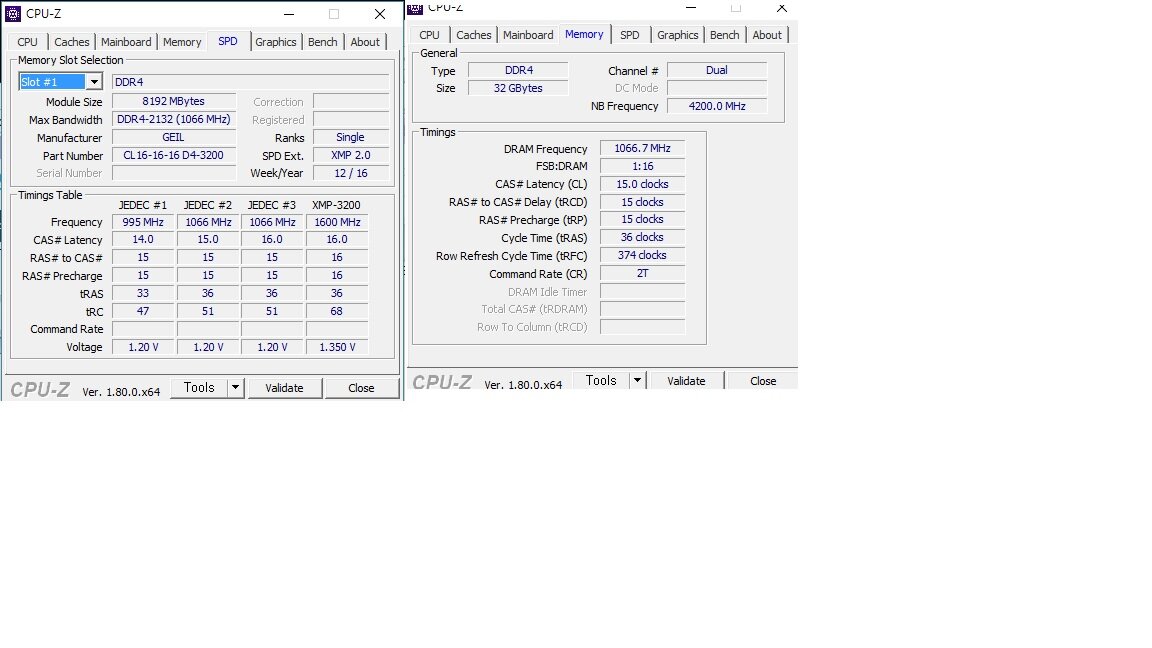This screenshot has width=1152, height=648.
Task: Expand Tools dropdown arrow in the SPD window
Action: (x=235, y=388)
